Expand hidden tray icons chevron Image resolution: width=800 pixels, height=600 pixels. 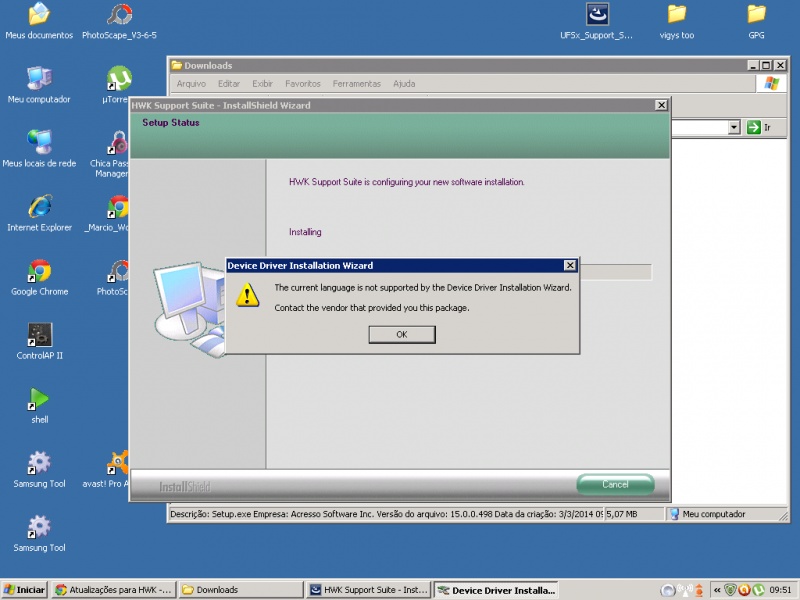717,590
